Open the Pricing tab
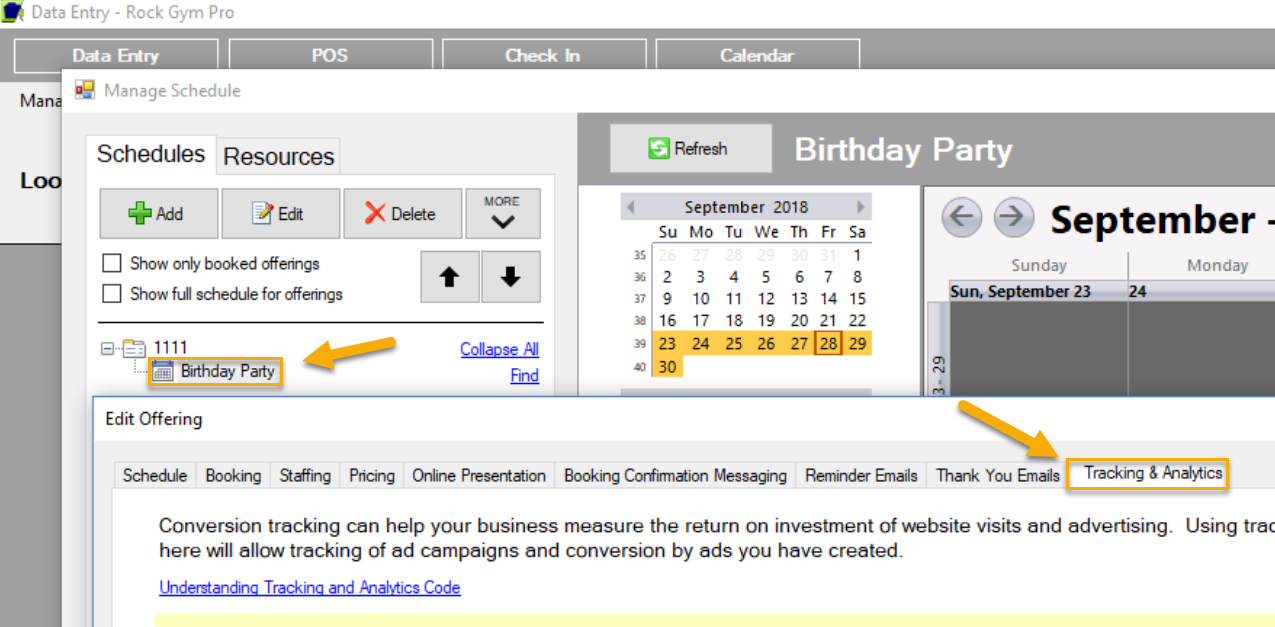 point(372,476)
